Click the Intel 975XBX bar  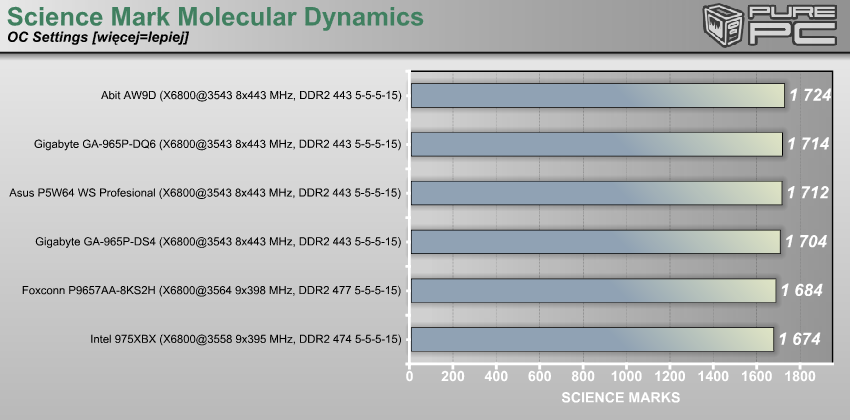[x=591, y=339]
